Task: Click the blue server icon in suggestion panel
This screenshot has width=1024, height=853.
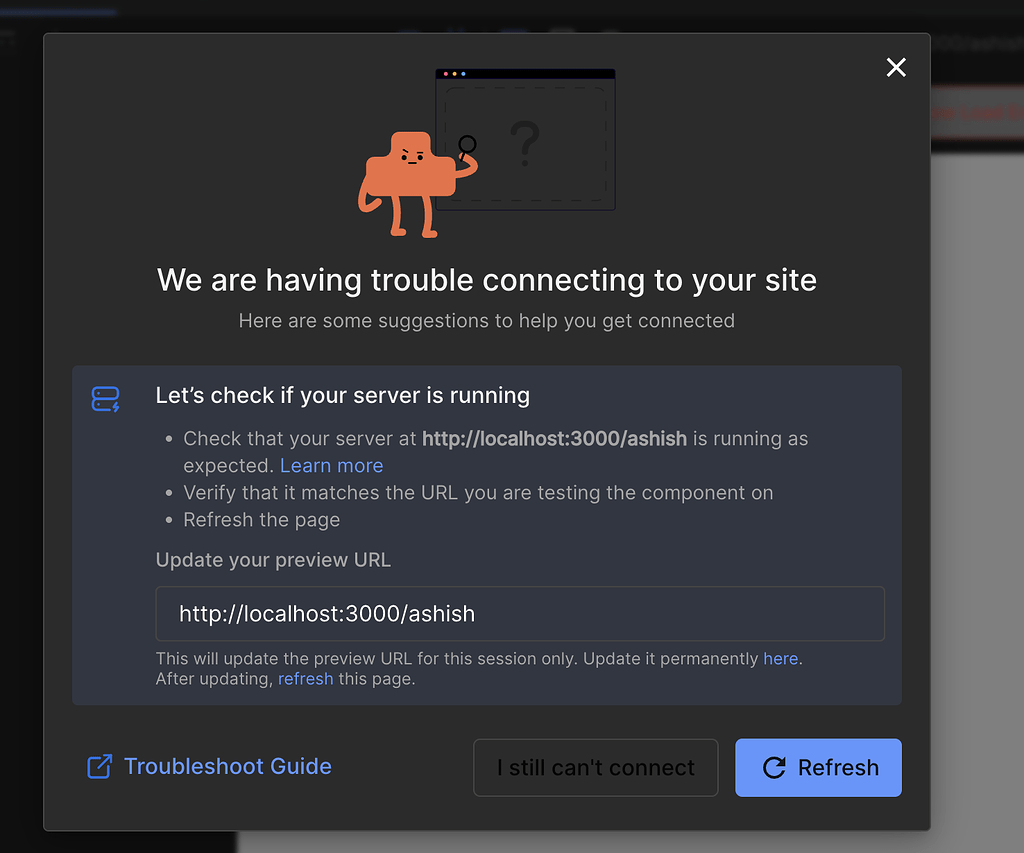Action: point(105,397)
